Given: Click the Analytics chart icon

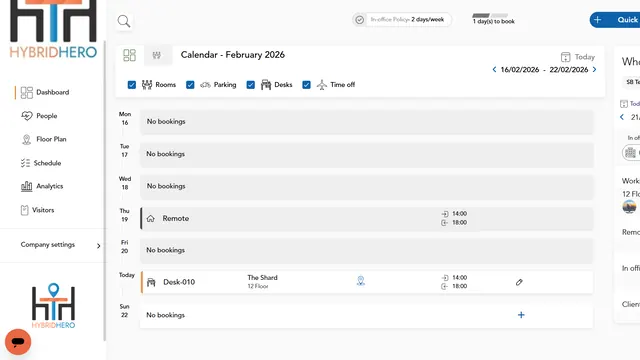Looking at the screenshot, I should tap(27, 186).
